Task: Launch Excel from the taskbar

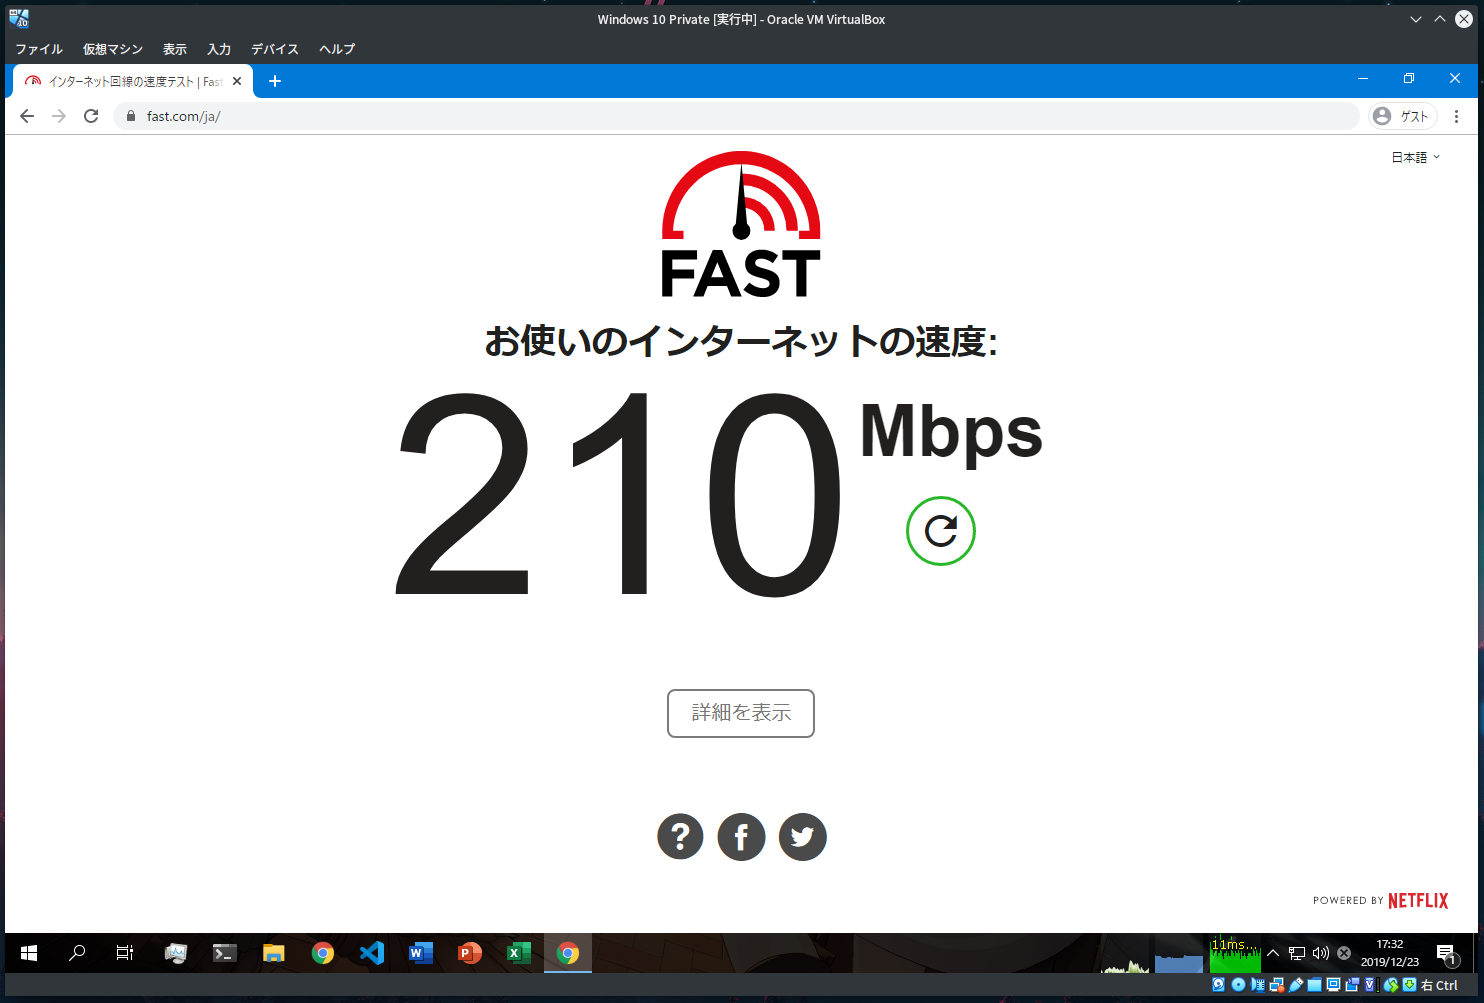Action: [x=518, y=953]
